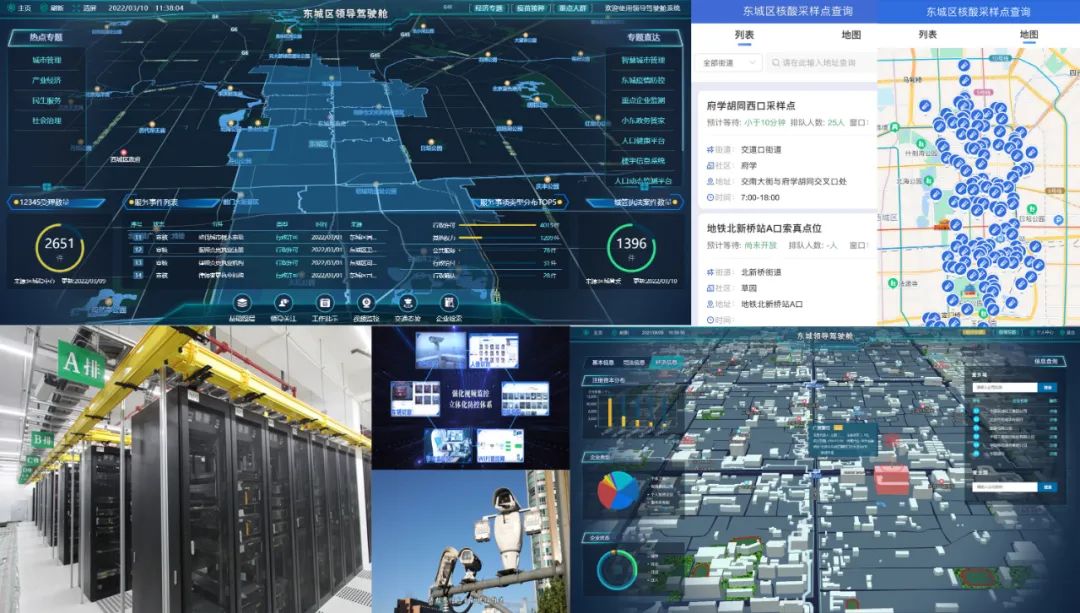Select 民生服务 under 热点专题
The image size is (1080, 613).
coord(47,101)
